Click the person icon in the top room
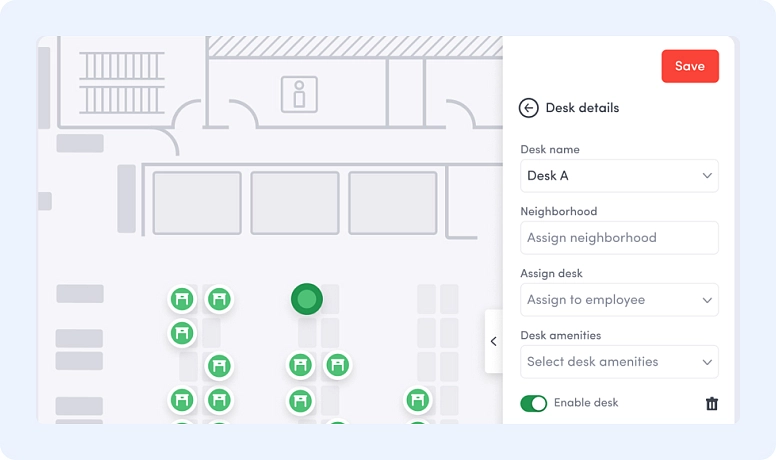 pyautogui.click(x=298, y=94)
